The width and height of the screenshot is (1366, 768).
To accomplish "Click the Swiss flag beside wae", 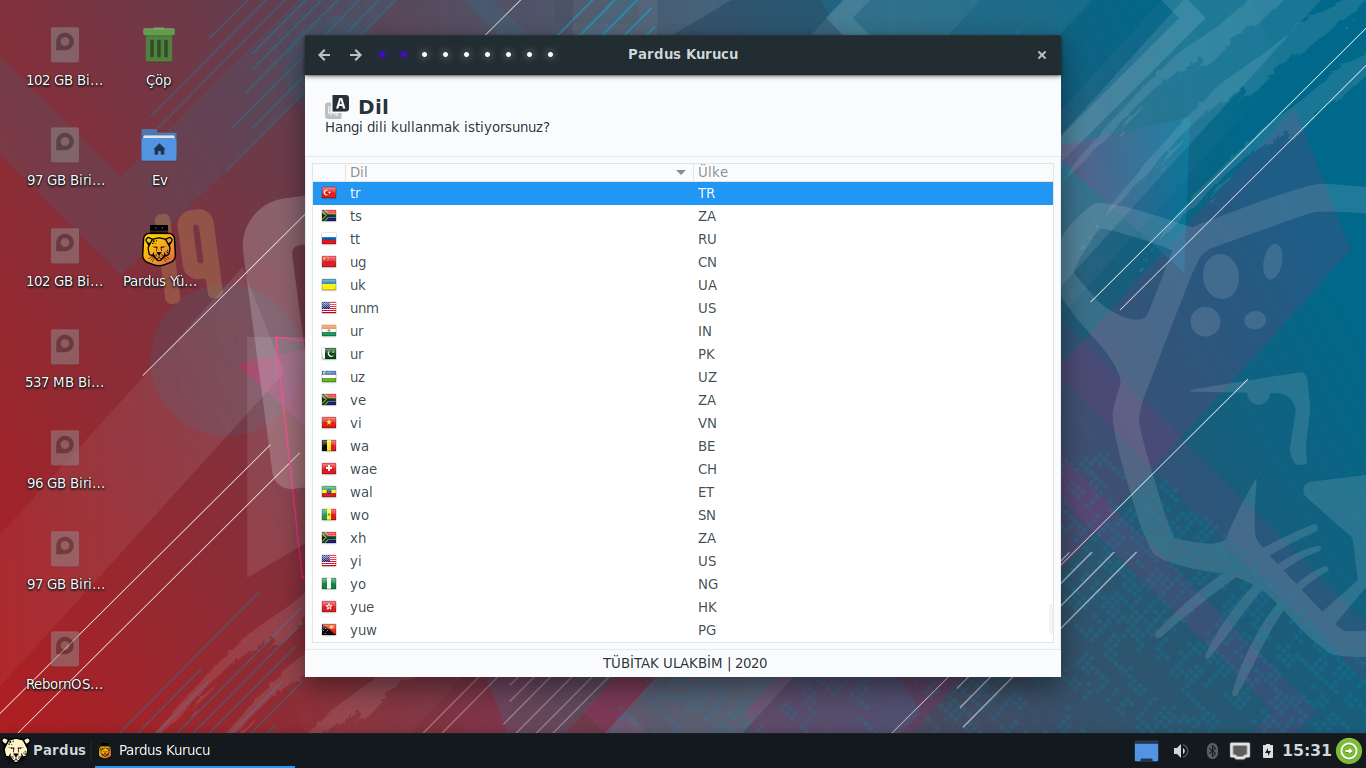I will (x=329, y=469).
